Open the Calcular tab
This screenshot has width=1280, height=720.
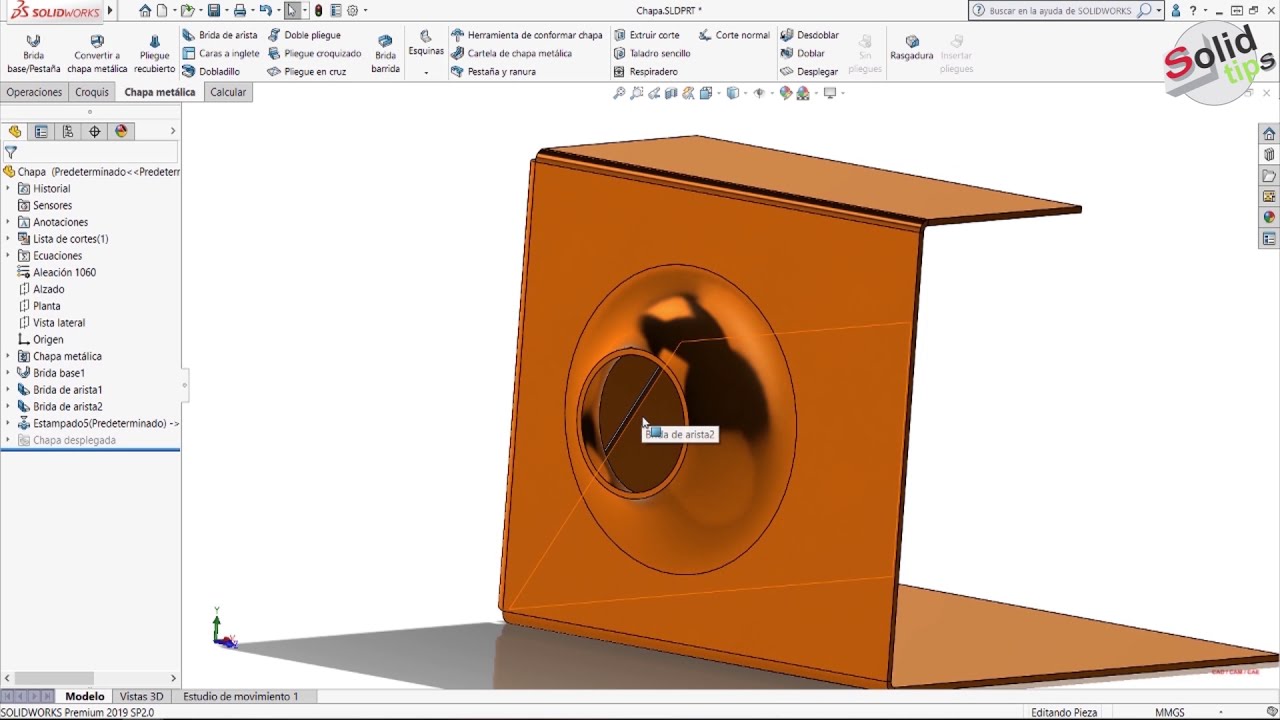click(228, 92)
